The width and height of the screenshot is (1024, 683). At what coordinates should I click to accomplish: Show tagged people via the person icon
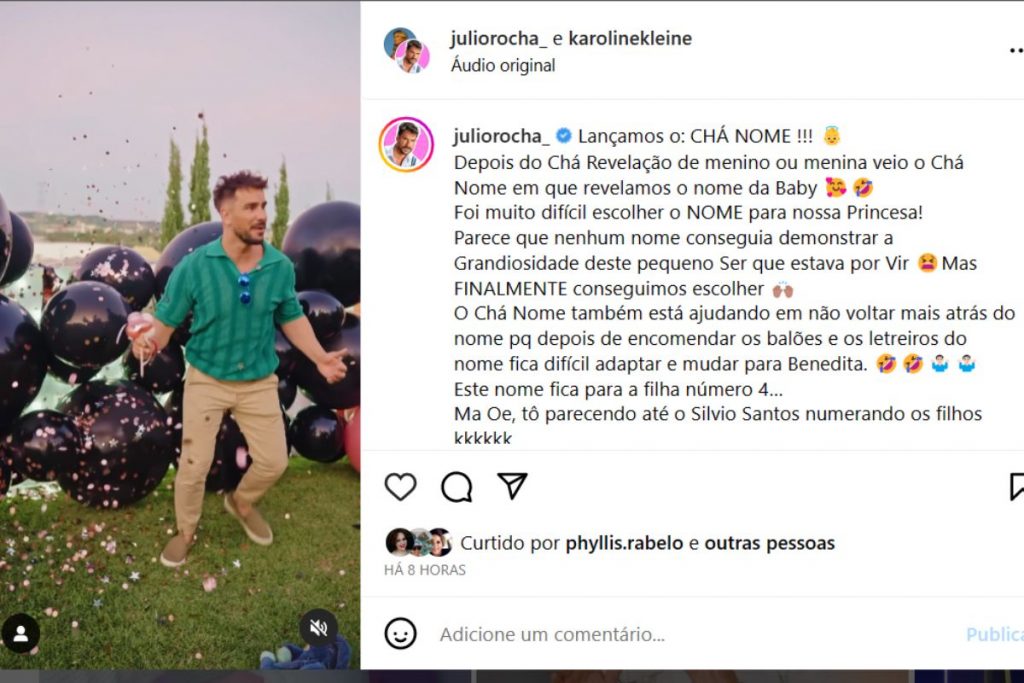(21, 633)
